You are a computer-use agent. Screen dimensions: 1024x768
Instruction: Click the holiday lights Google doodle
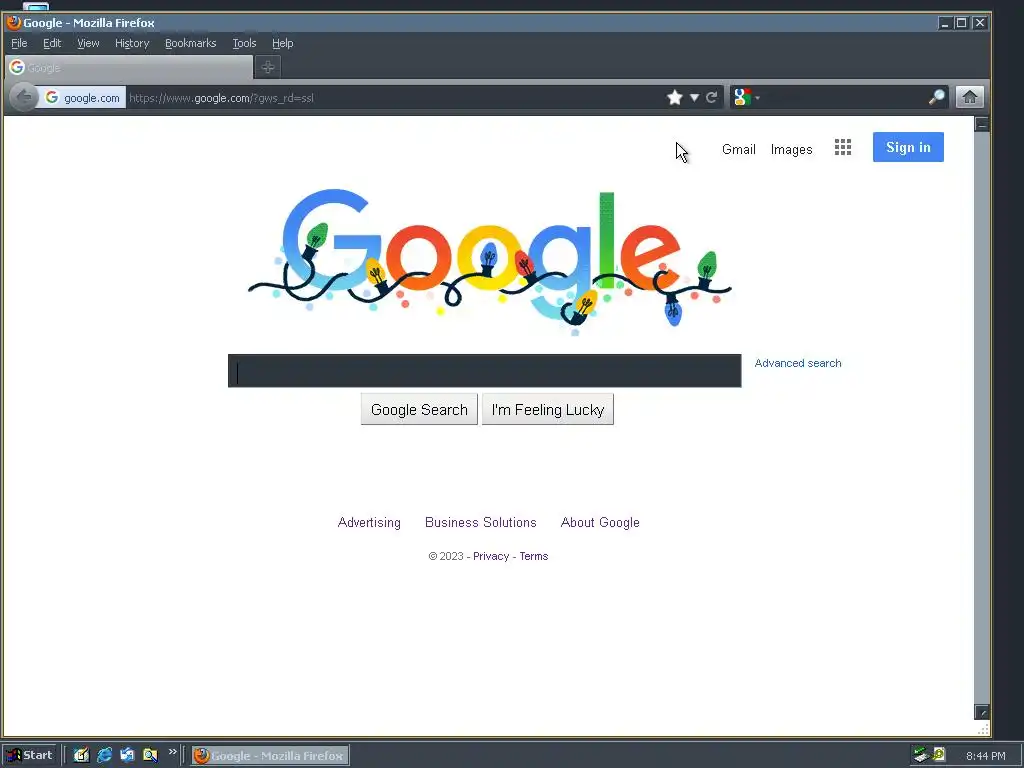490,261
